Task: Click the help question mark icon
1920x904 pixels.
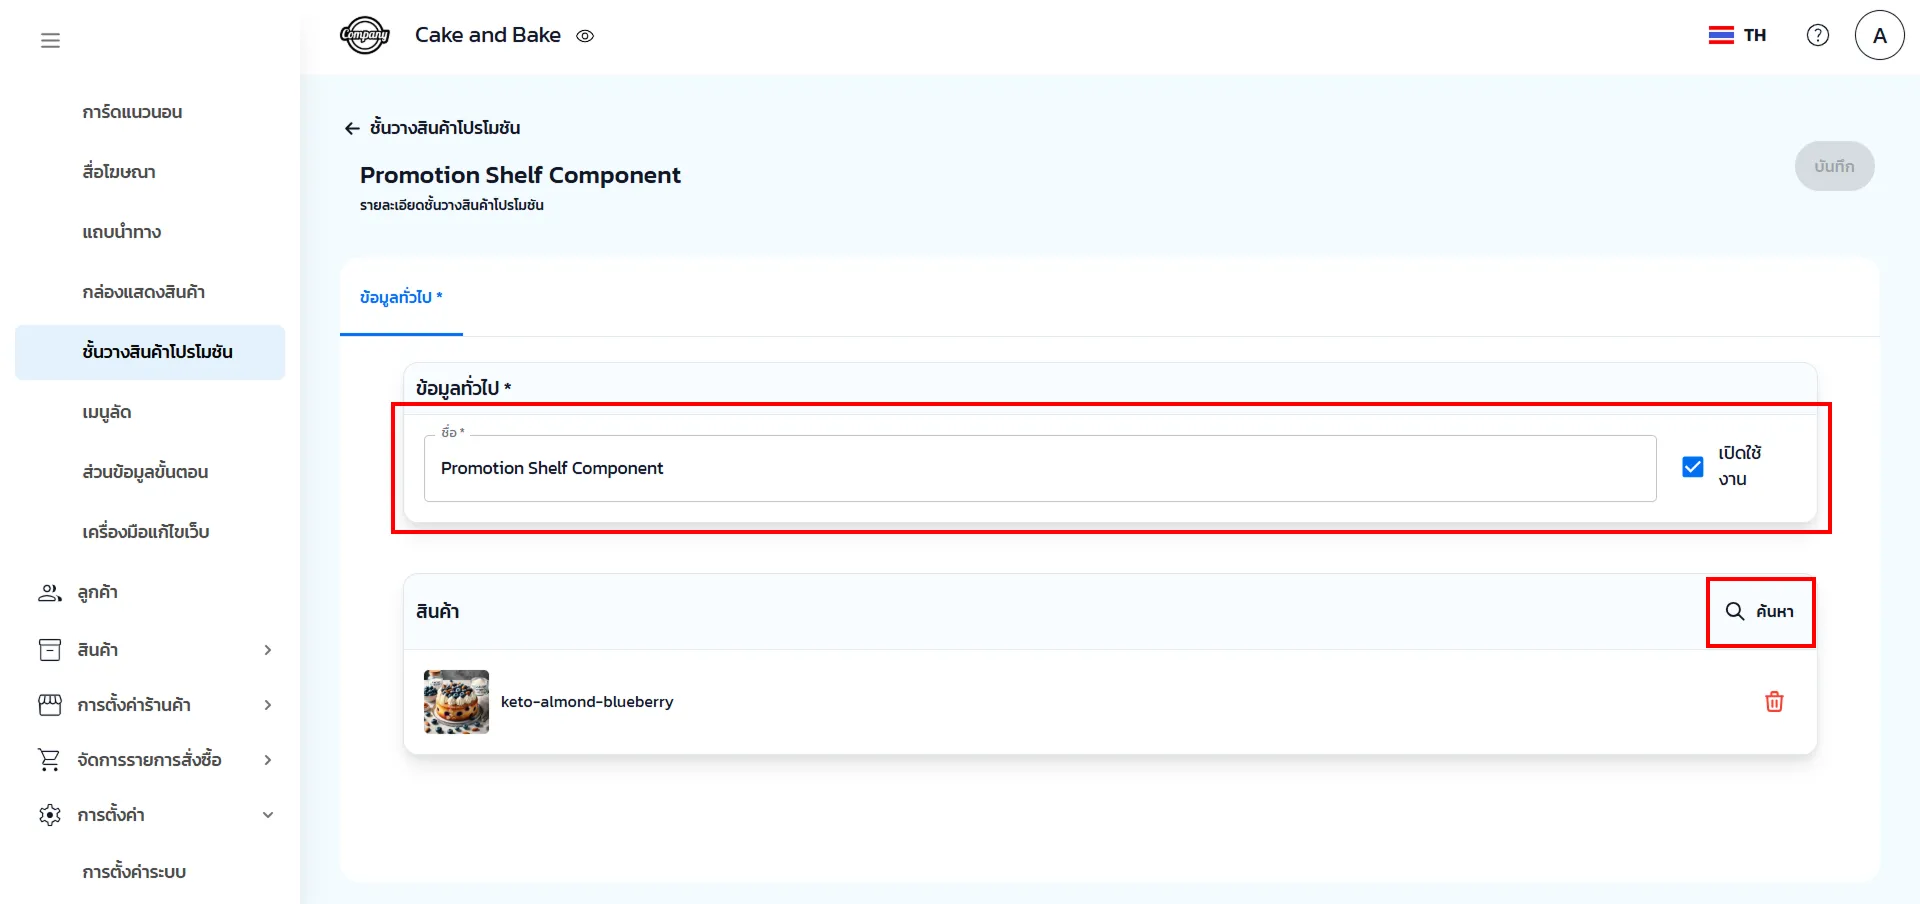Action: pos(1817,35)
